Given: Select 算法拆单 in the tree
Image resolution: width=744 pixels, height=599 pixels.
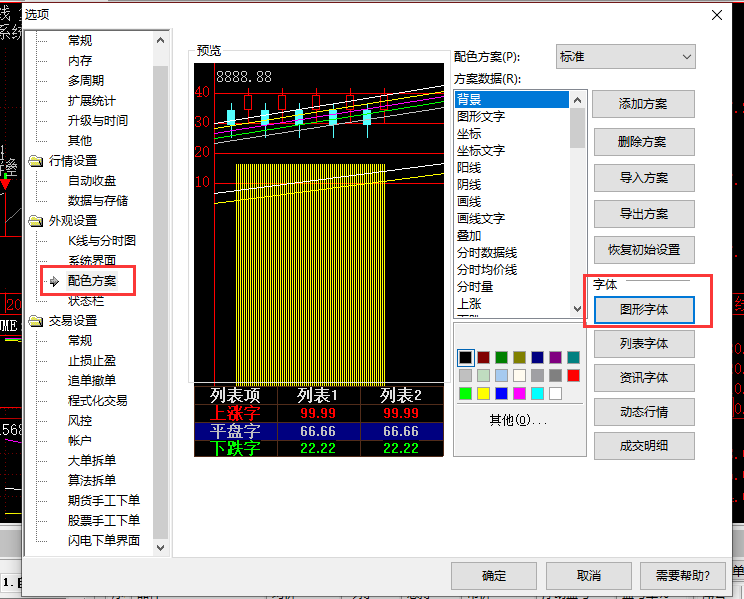Looking at the screenshot, I should click(x=92, y=480).
